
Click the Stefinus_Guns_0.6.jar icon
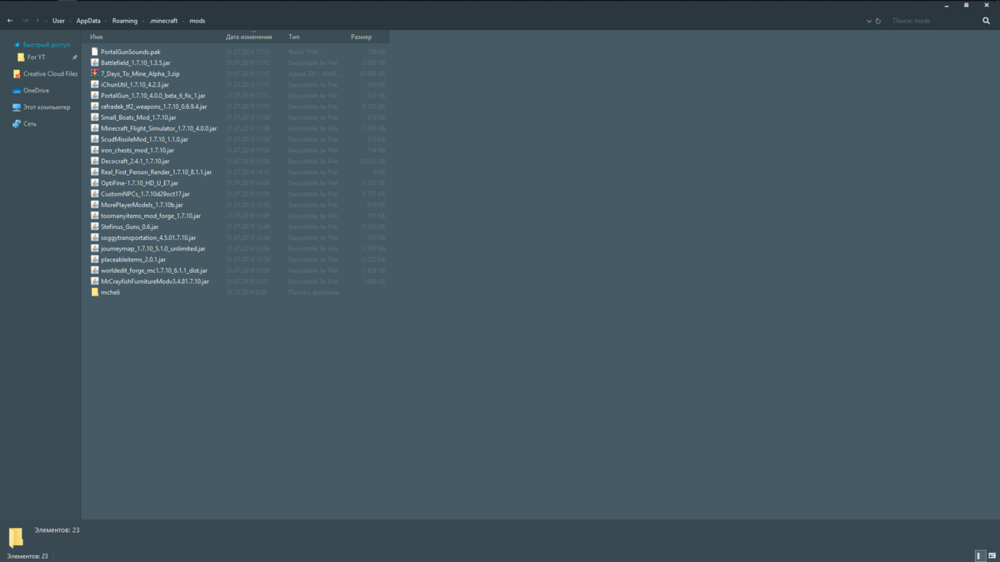click(94, 226)
